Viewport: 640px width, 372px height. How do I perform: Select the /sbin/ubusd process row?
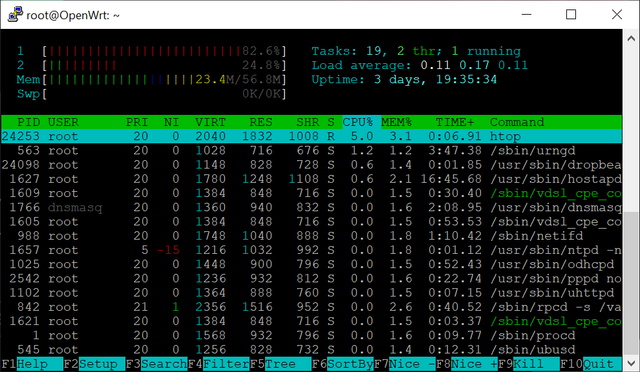pyautogui.click(x=311, y=350)
